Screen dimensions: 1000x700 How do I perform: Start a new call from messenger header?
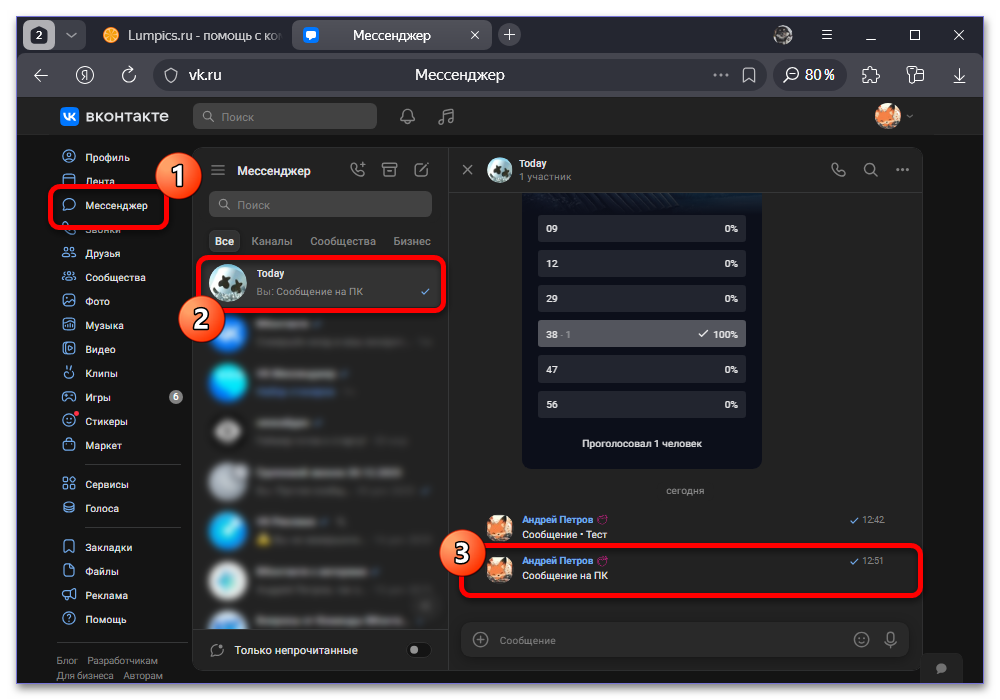tap(358, 170)
